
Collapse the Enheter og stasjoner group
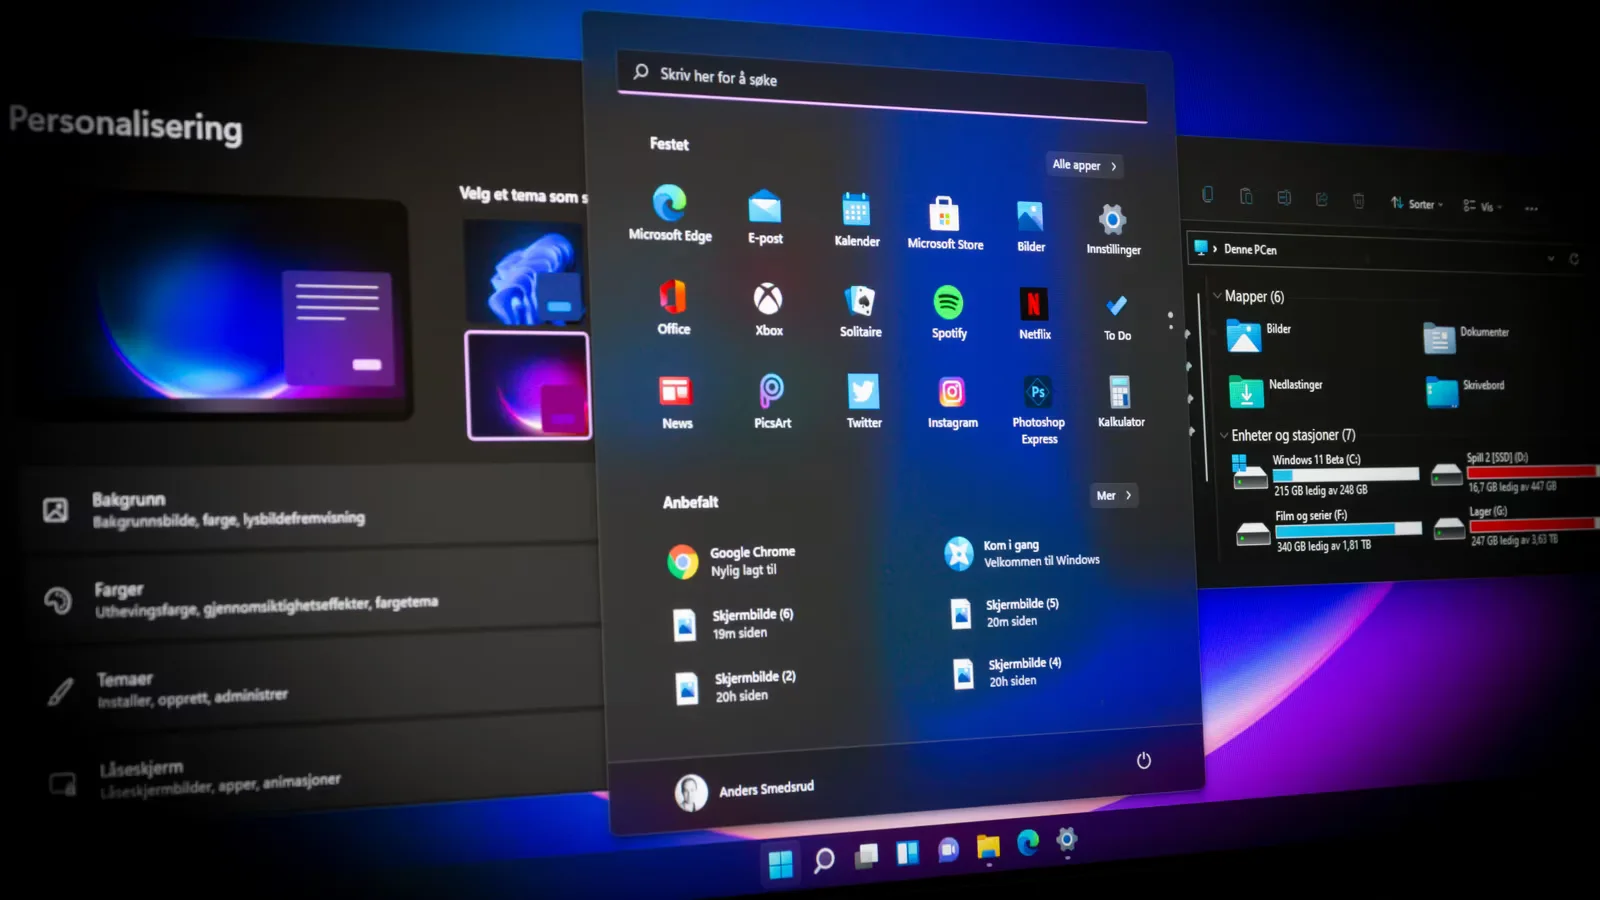(x=1224, y=435)
